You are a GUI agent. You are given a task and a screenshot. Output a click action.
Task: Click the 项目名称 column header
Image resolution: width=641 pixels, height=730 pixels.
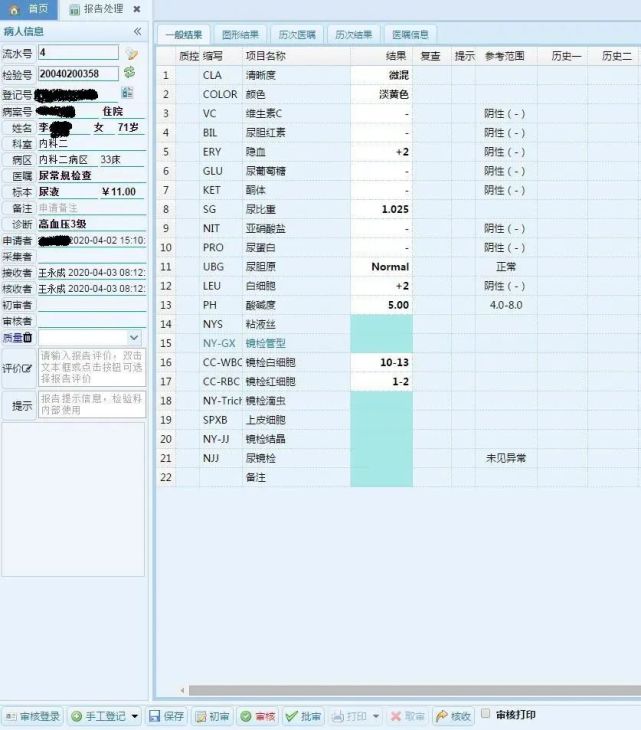coord(296,56)
